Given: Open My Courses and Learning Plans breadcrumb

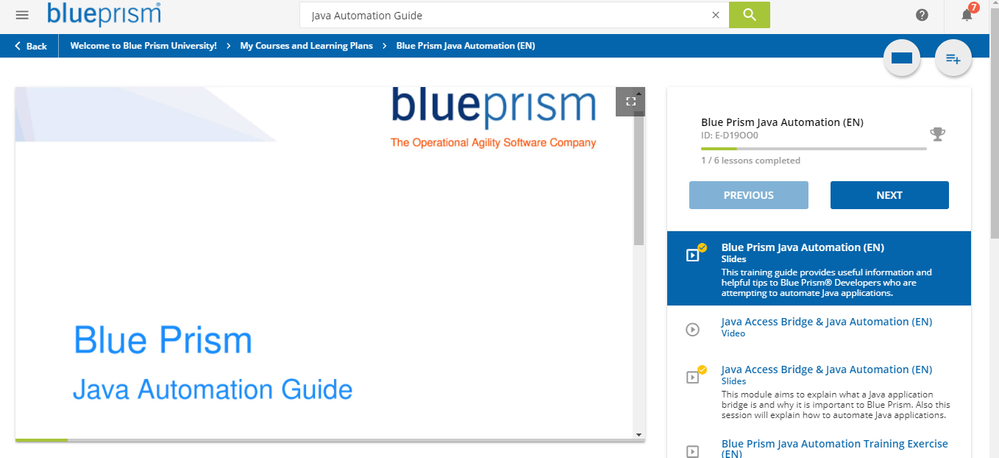Looking at the screenshot, I should click(x=306, y=46).
